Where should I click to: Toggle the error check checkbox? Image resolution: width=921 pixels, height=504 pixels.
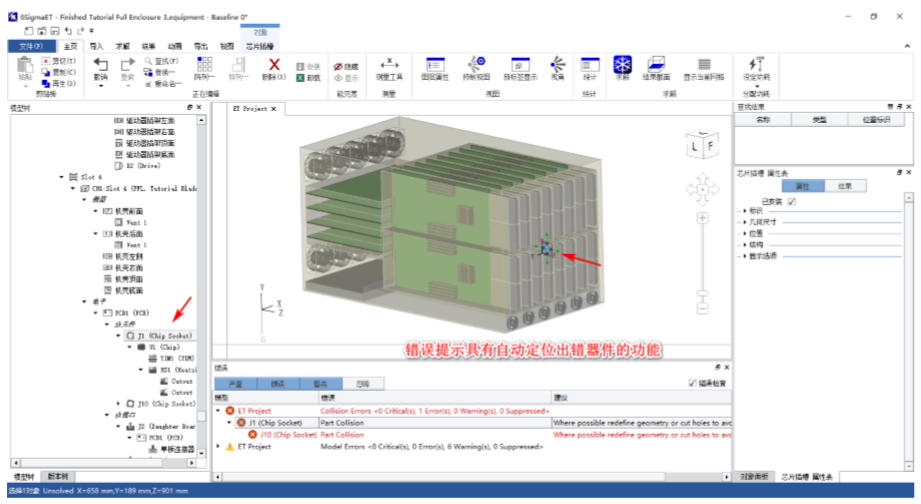[x=692, y=383]
